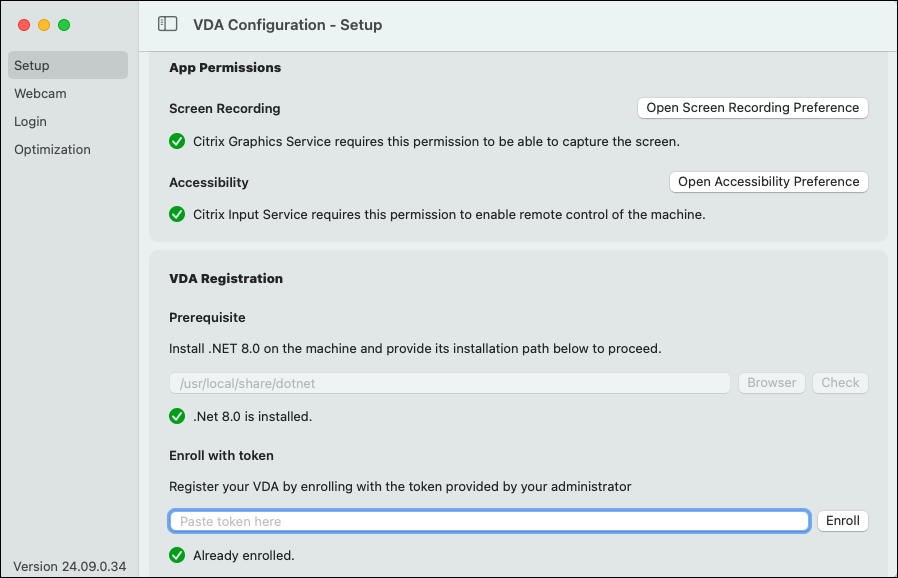This screenshot has width=898, height=578.
Task: Open Screen Recording Preference
Action: 752,108
